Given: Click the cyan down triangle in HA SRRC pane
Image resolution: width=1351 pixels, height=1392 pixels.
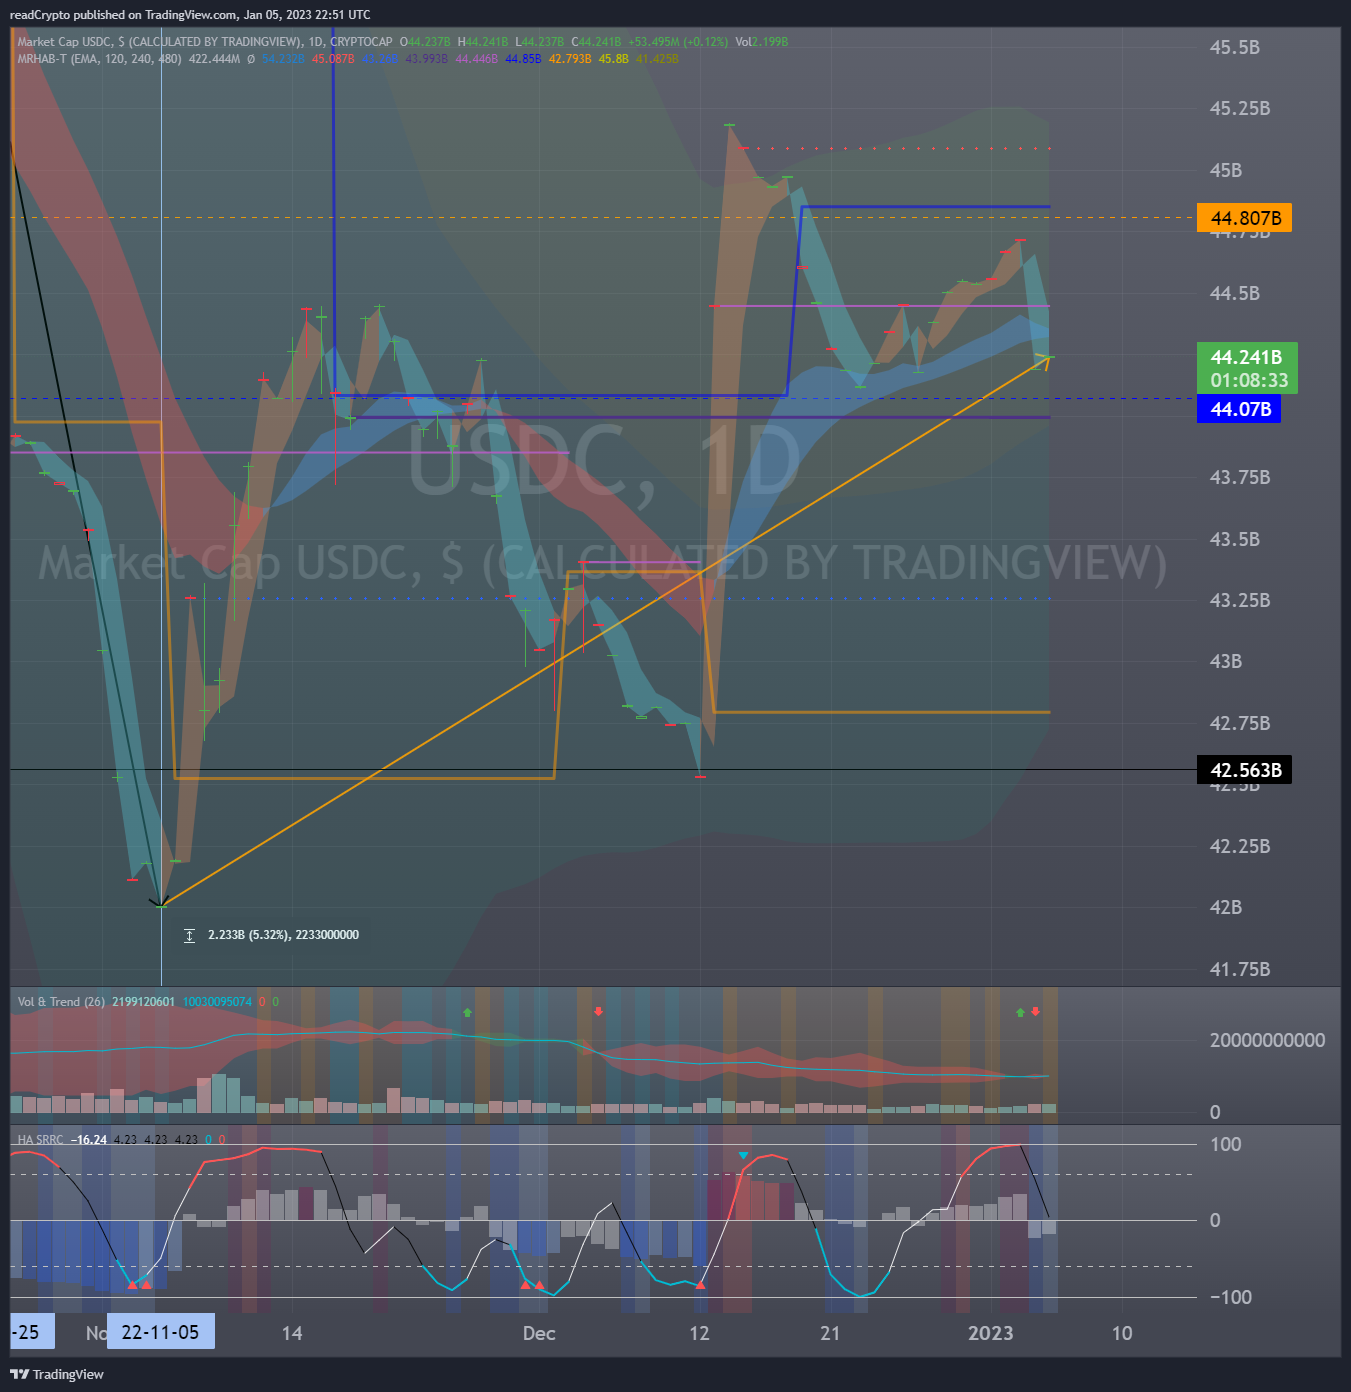Looking at the screenshot, I should tap(743, 1155).
